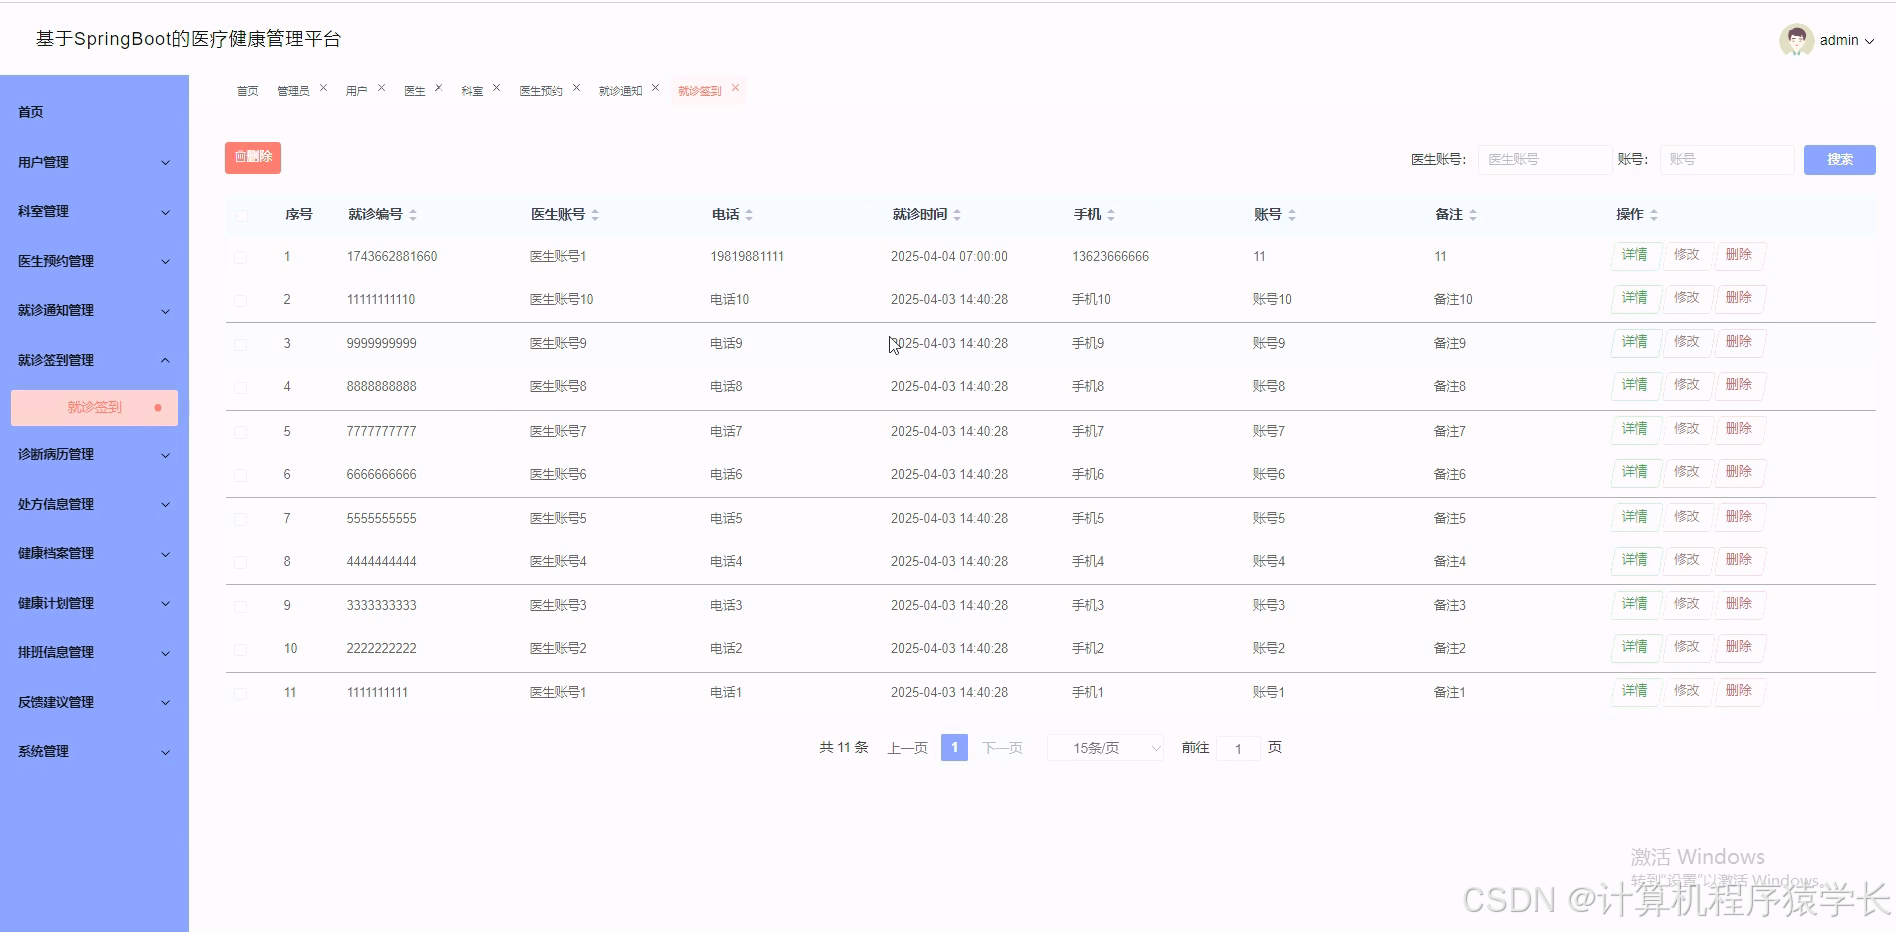
Task: Click the trash icon on the 删除 button
Action: [242, 157]
